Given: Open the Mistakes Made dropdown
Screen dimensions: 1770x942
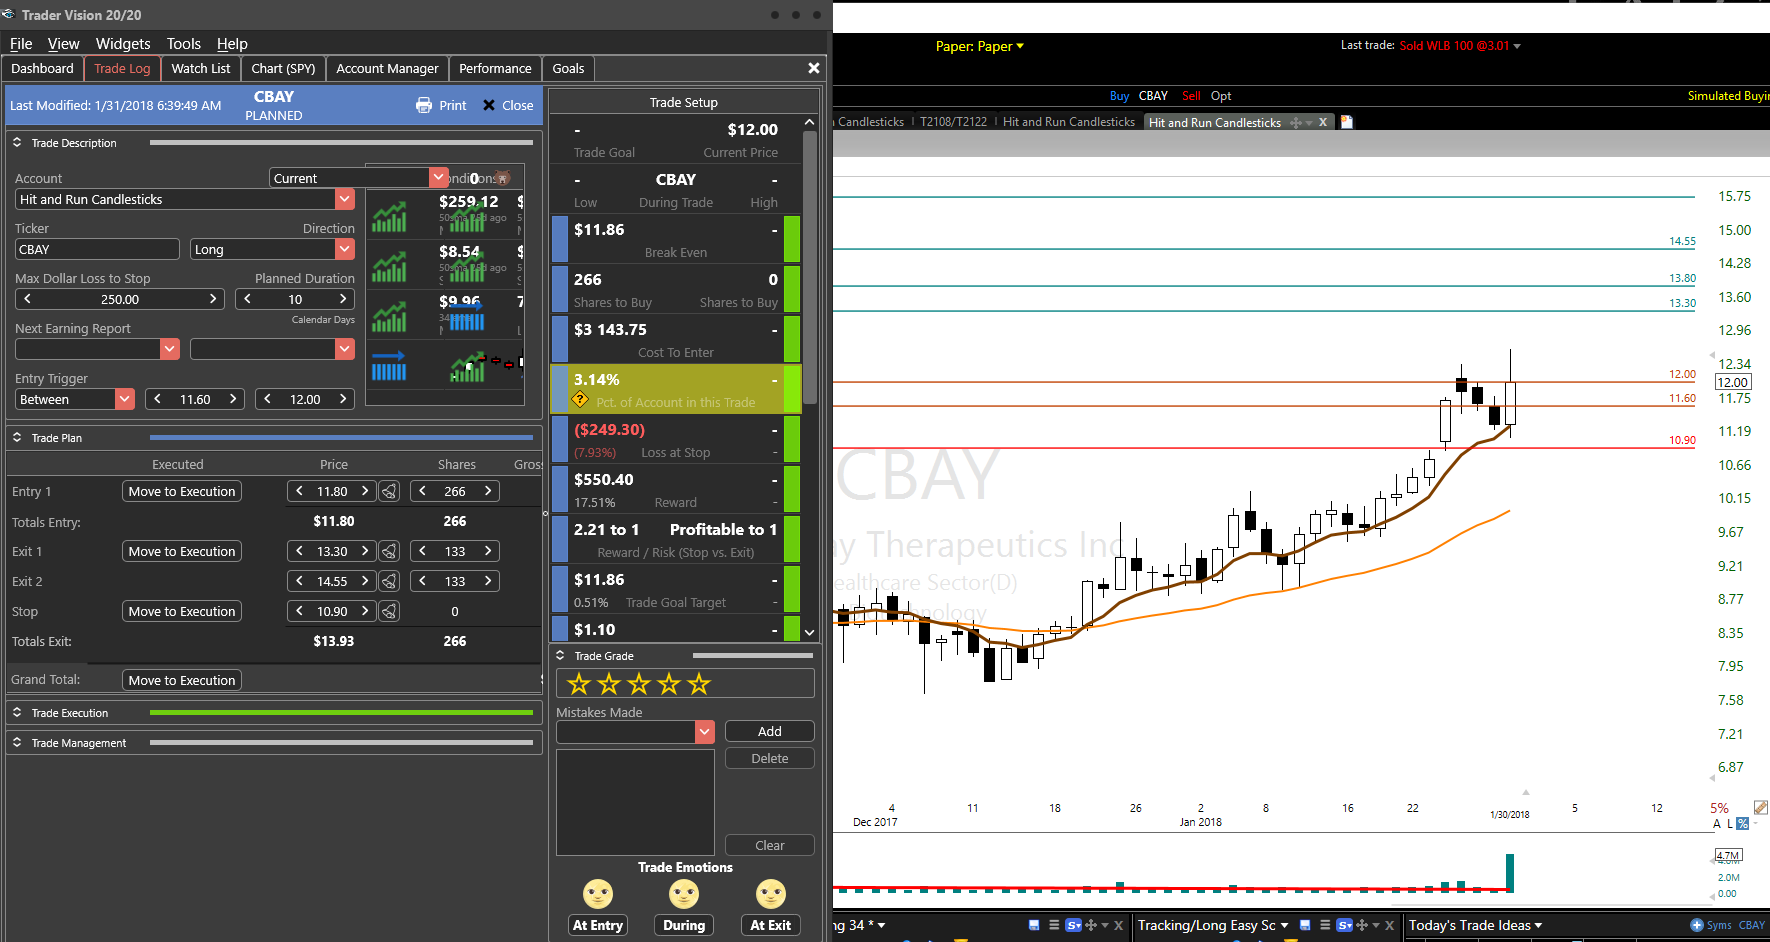Looking at the screenshot, I should [704, 731].
